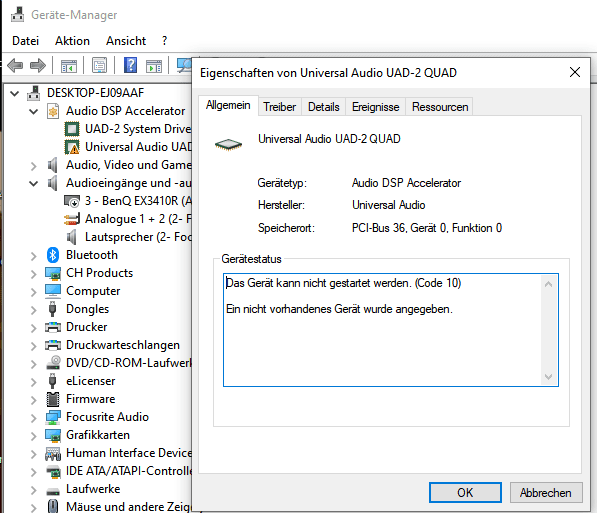Screen dimensions: 597x513
Task: Click the 'PCI-Bus 36, Gerät 0, Funktion 0' text
Action: [427, 228]
